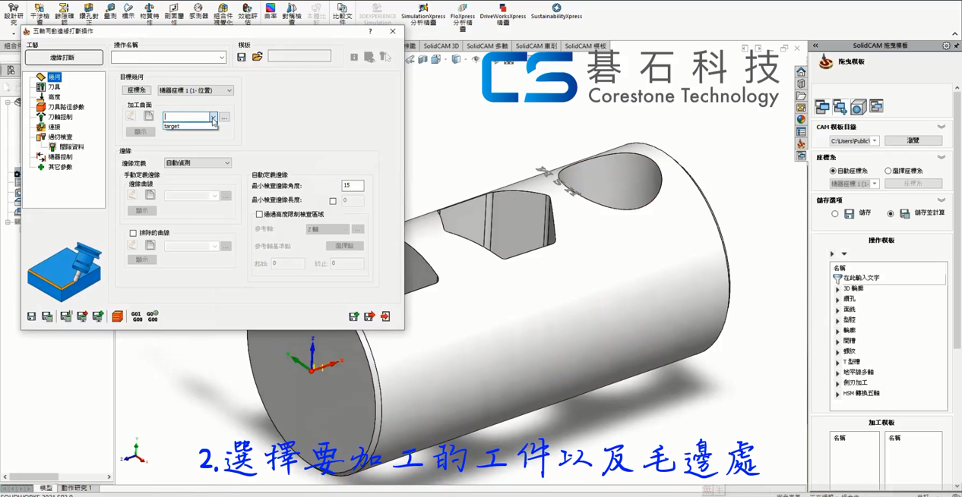This screenshot has height=497, width=962.
Task: Click the G01 G00 G-code icon
Action: pos(137,316)
